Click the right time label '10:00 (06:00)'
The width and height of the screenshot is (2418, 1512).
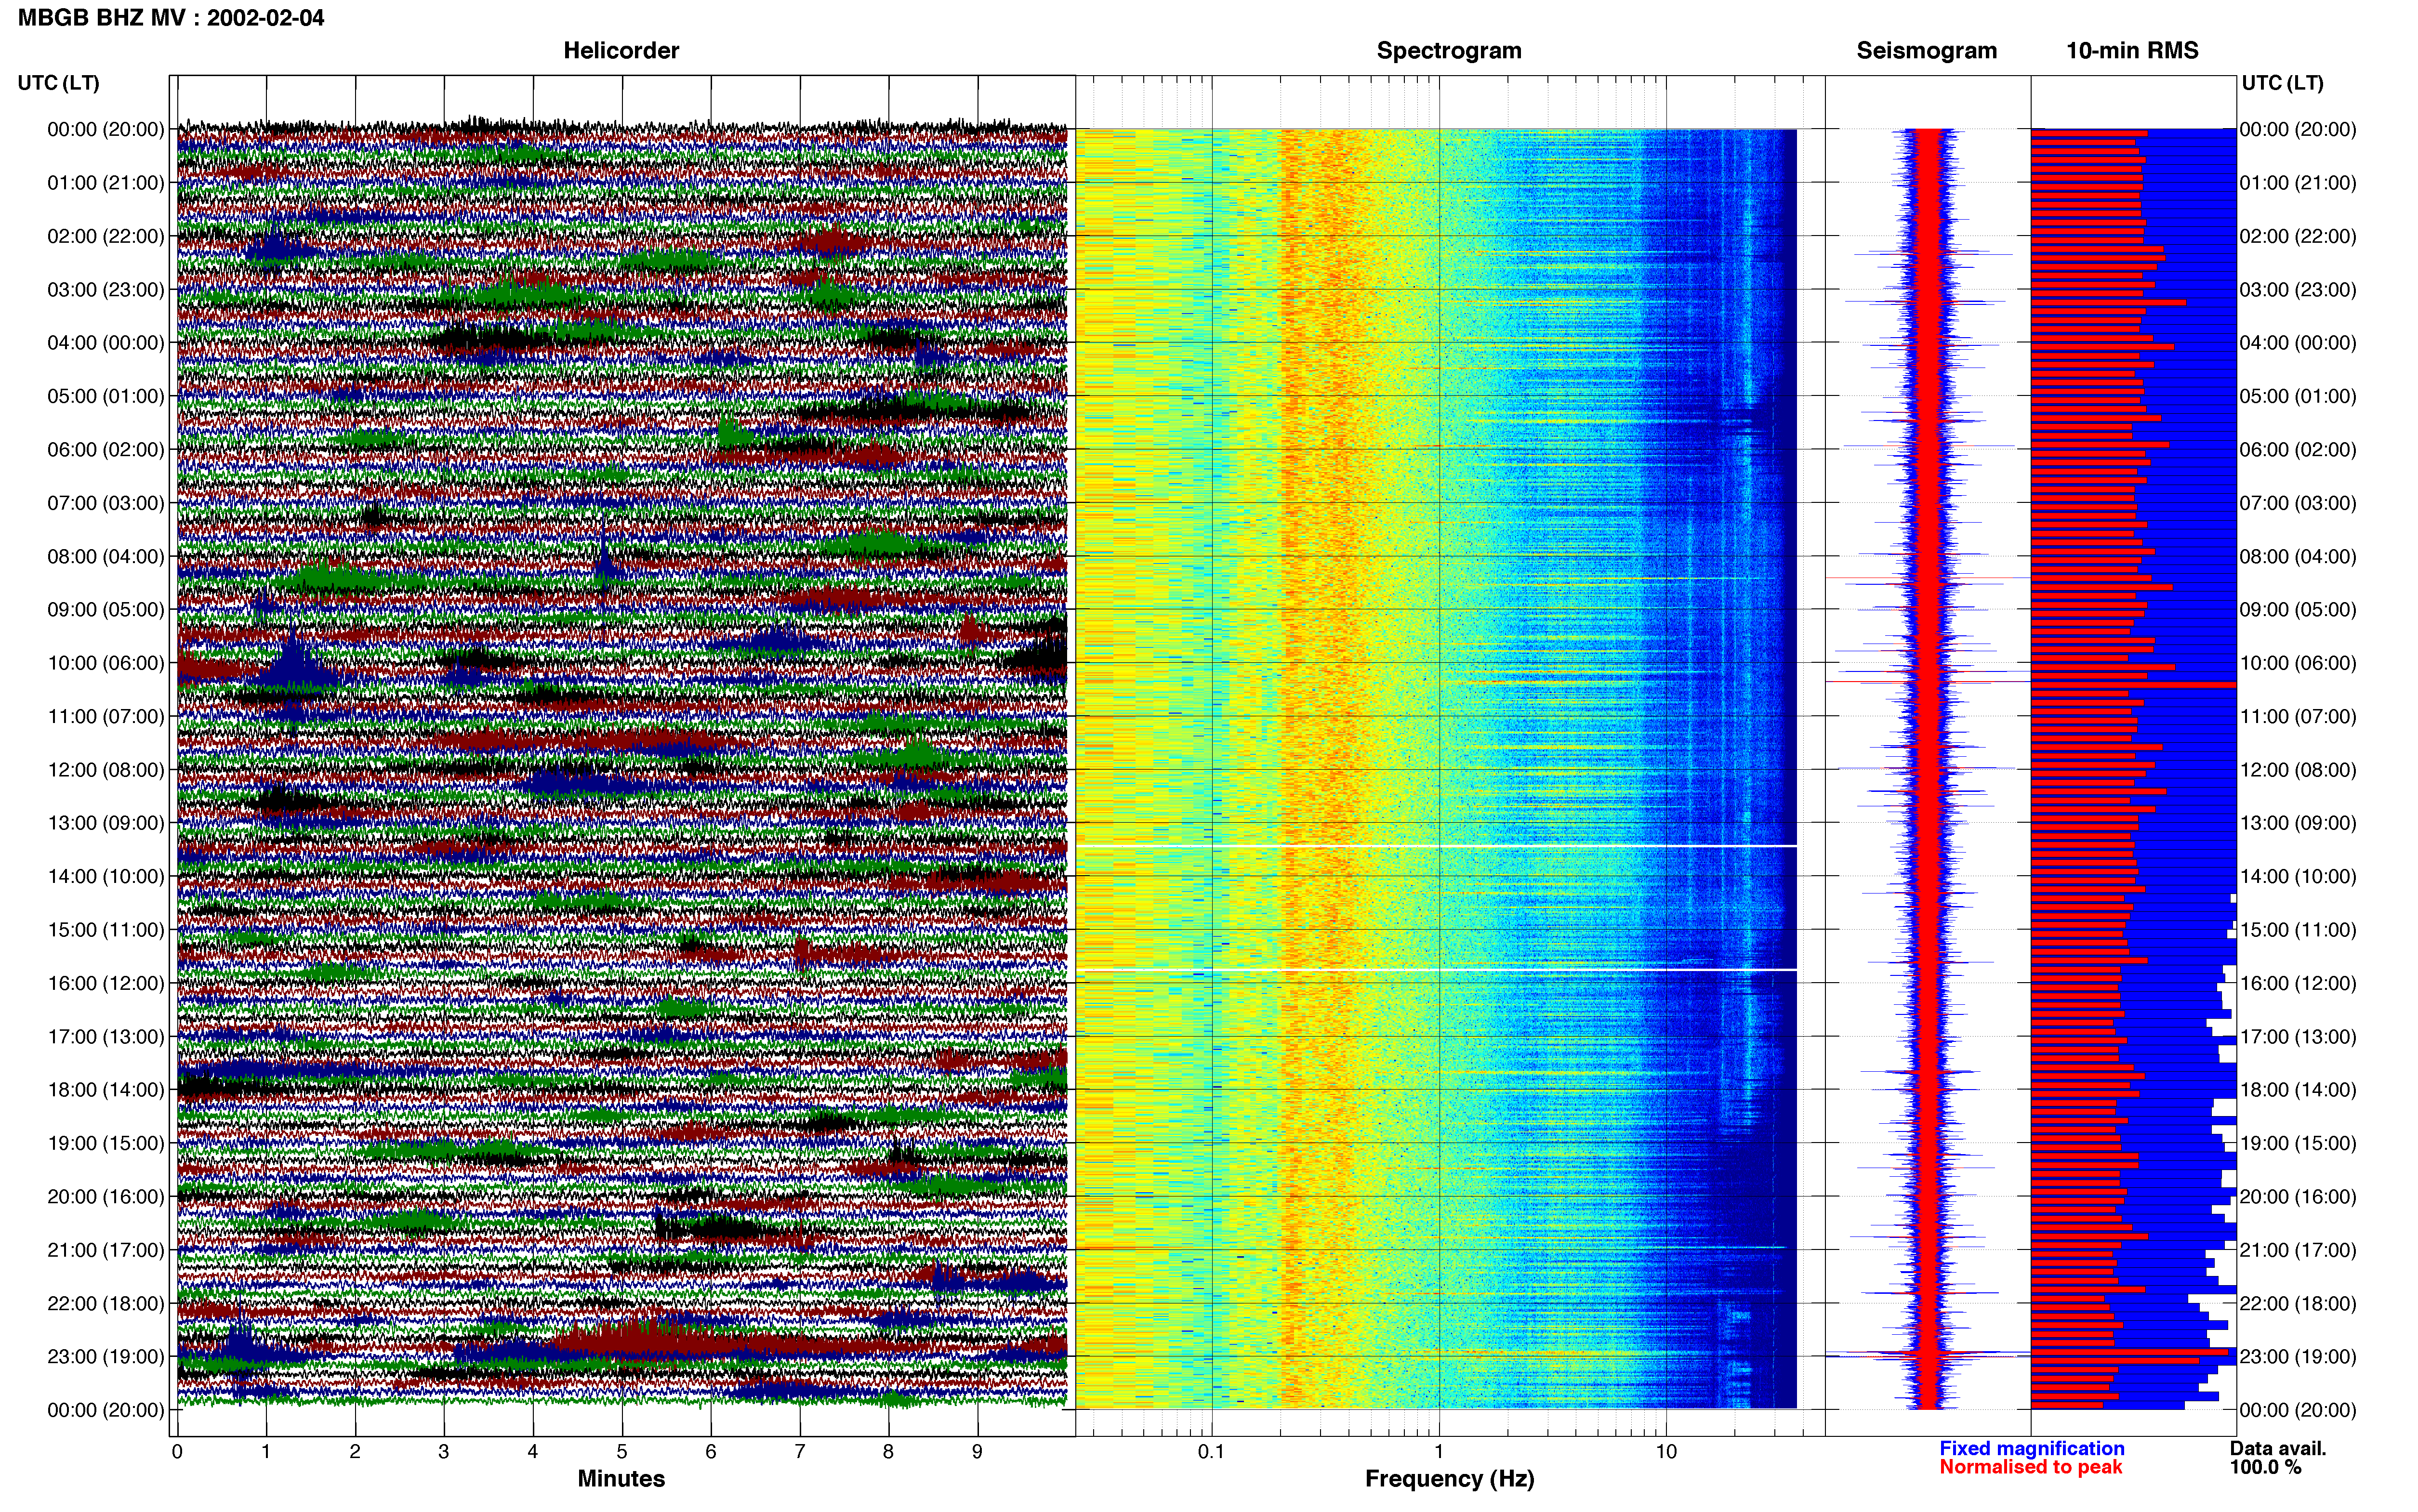[x=2298, y=662]
